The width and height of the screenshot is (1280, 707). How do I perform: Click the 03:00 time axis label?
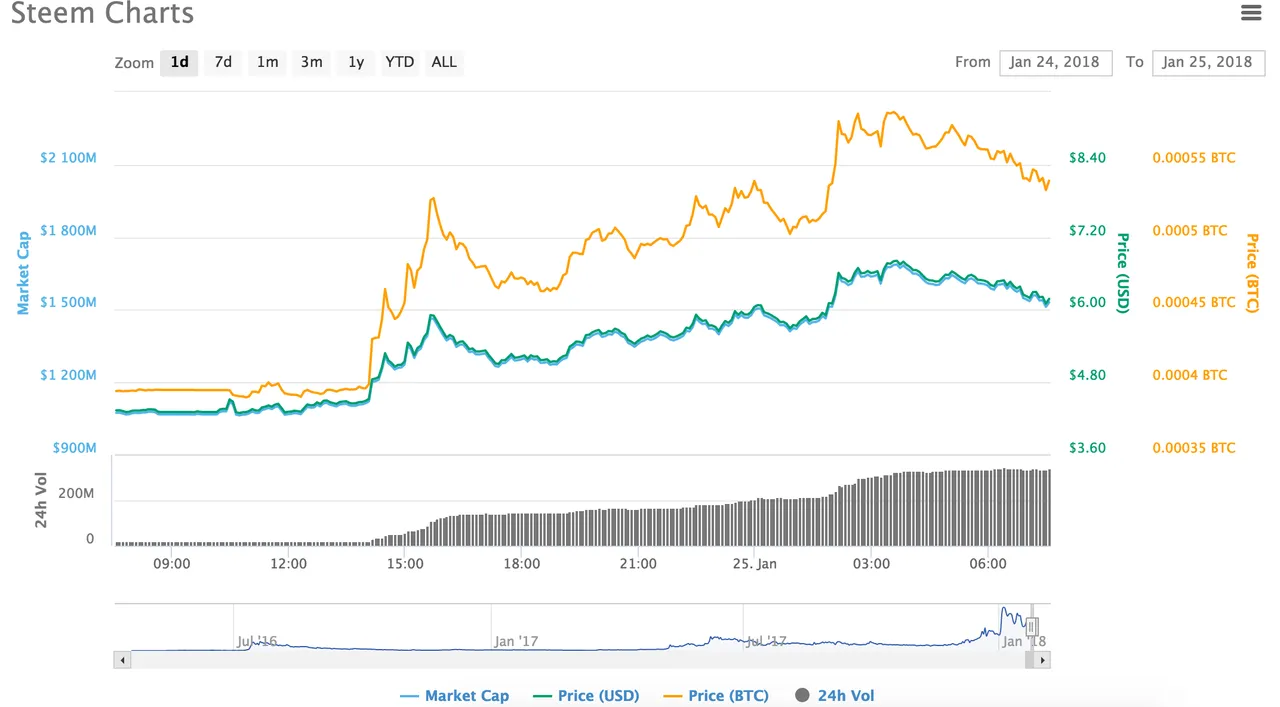[x=871, y=564]
